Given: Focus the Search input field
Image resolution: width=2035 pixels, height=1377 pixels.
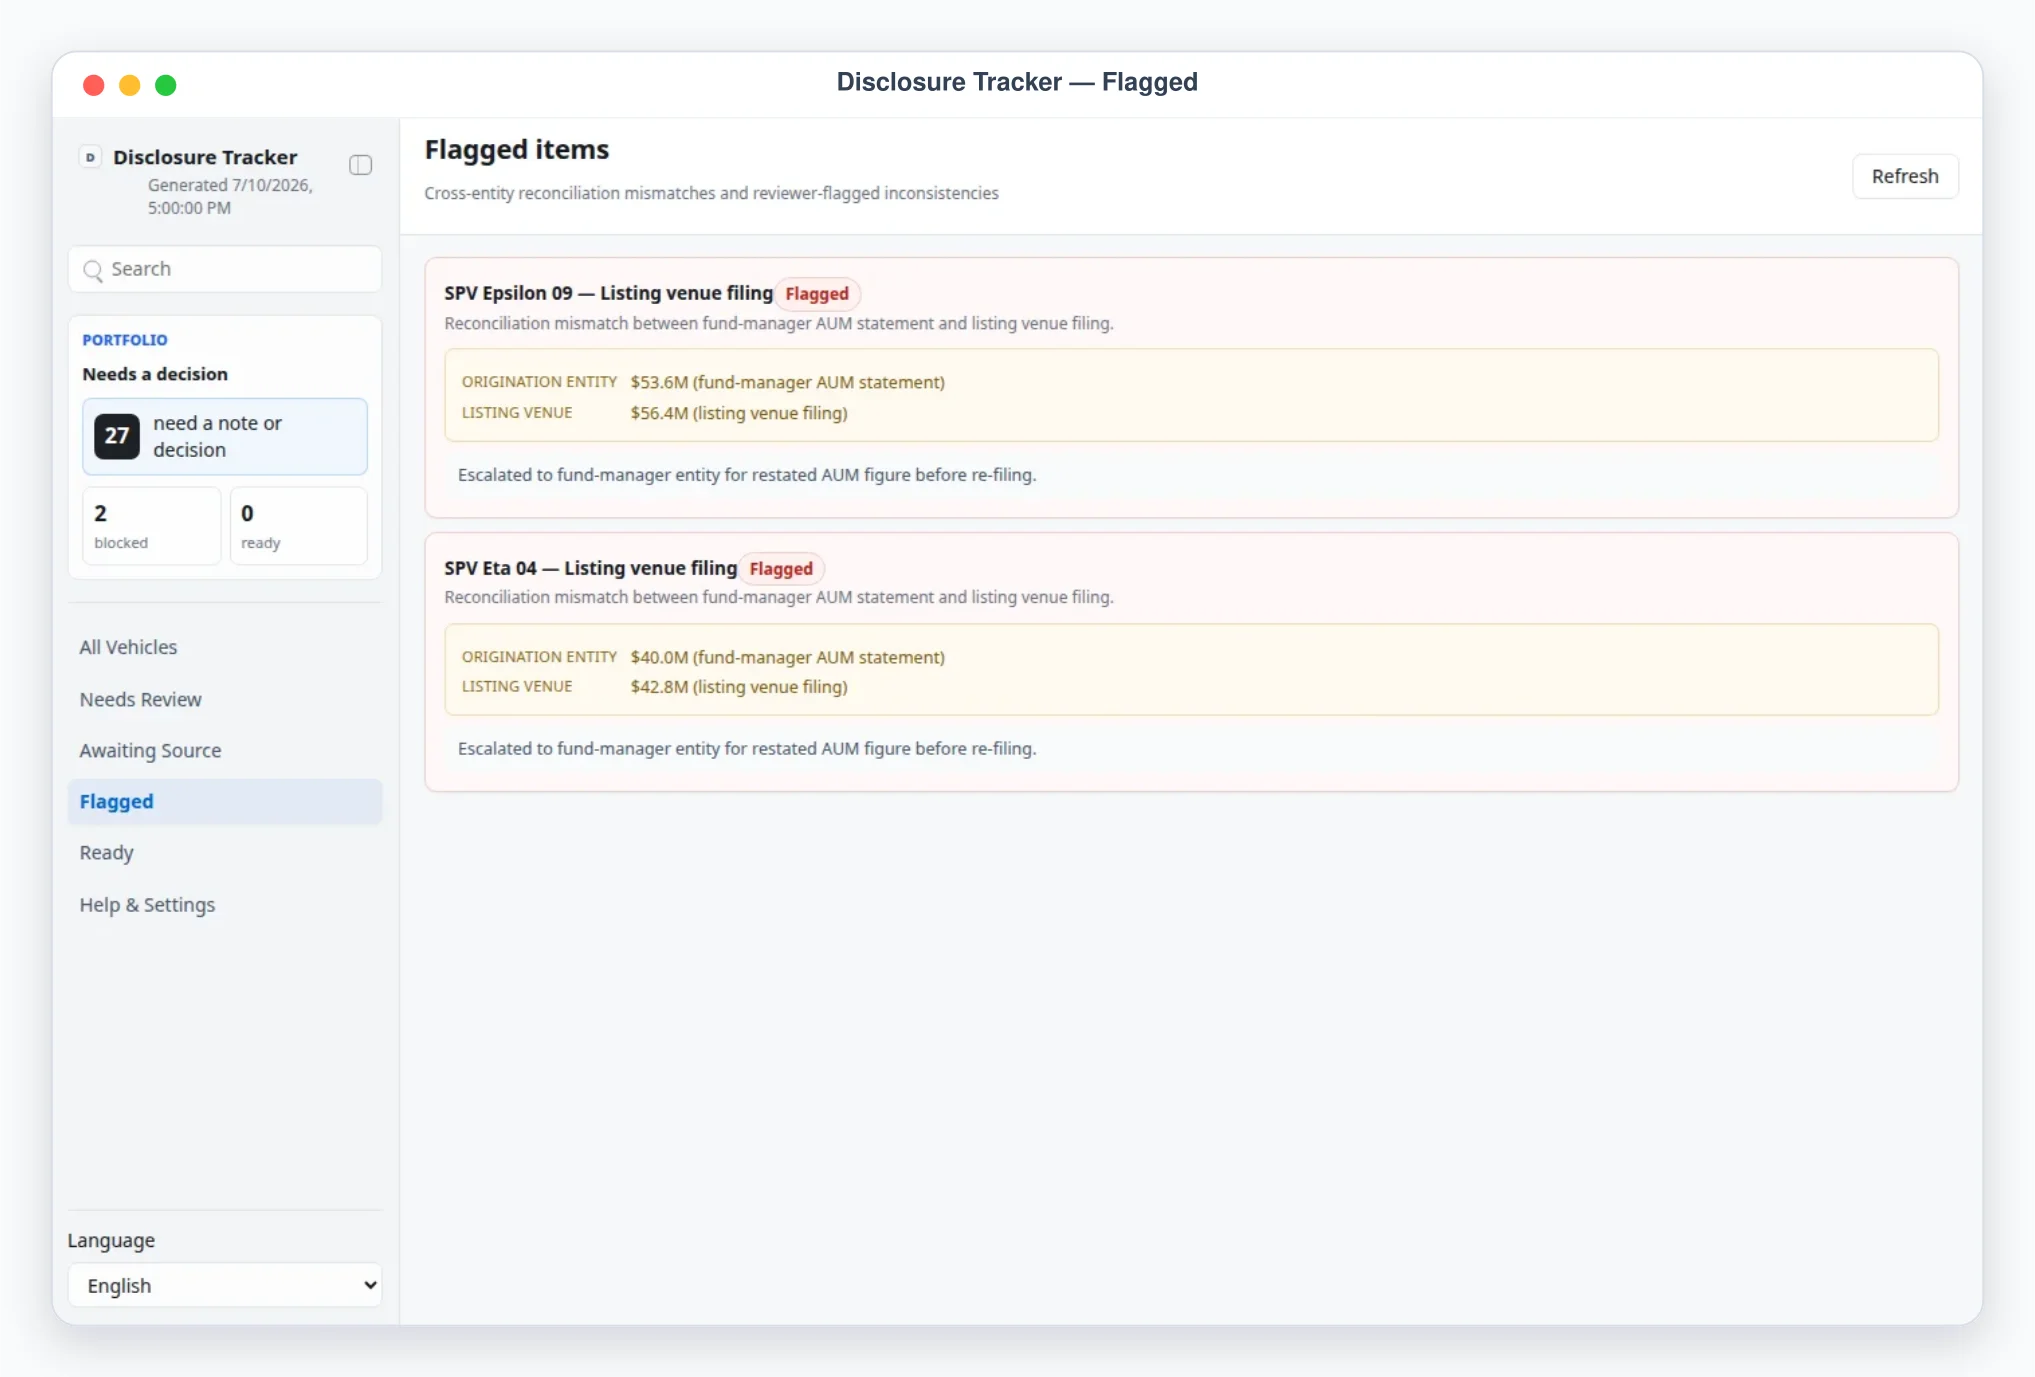Looking at the screenshot, I should coord(225,269).
